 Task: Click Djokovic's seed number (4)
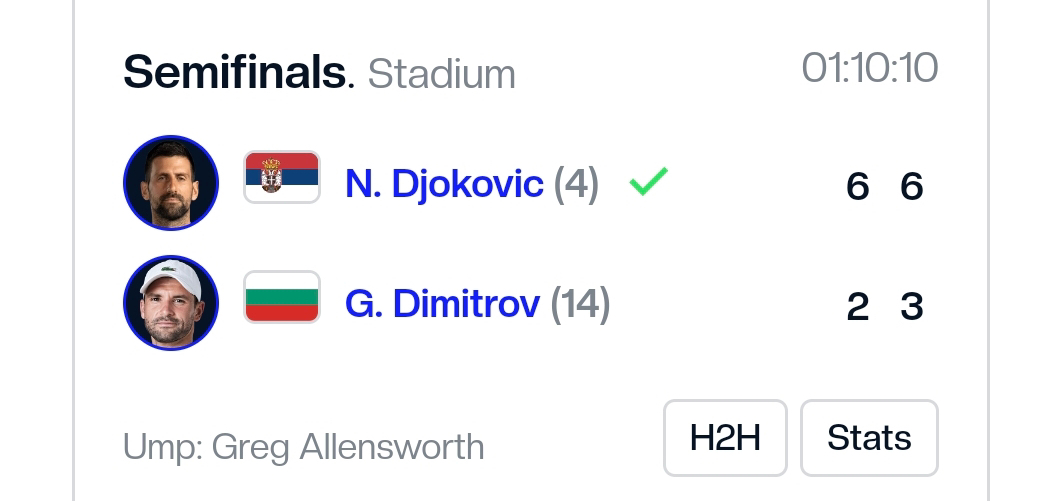point(576,184)
